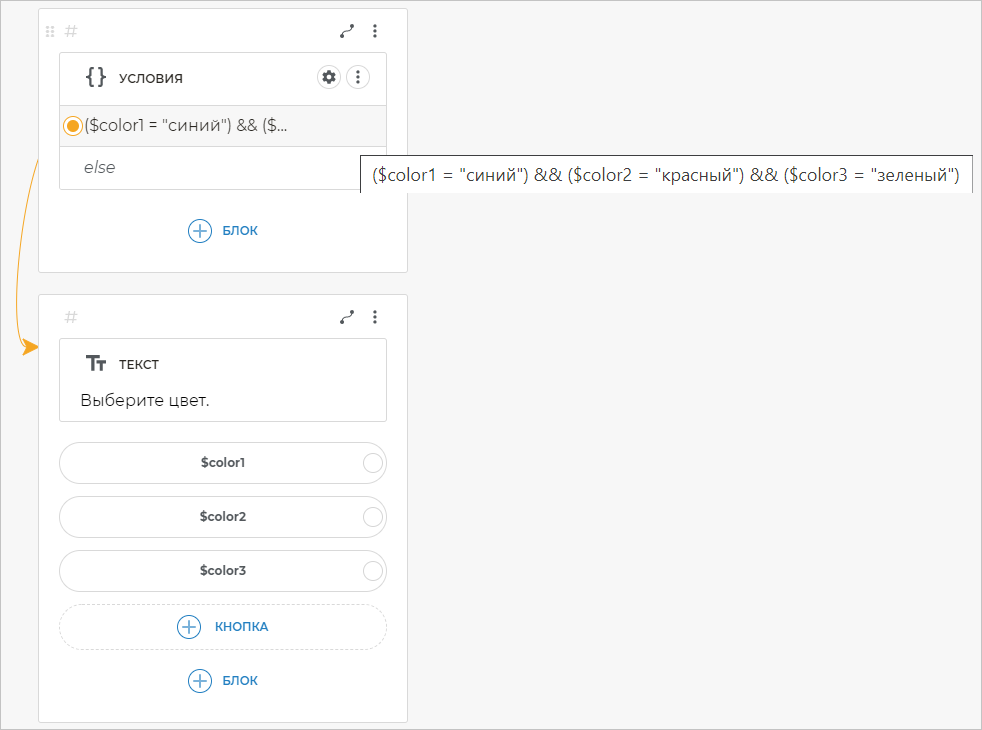Click the connector circle on the $color3 button
982x730 pixels.
[372, 571]
